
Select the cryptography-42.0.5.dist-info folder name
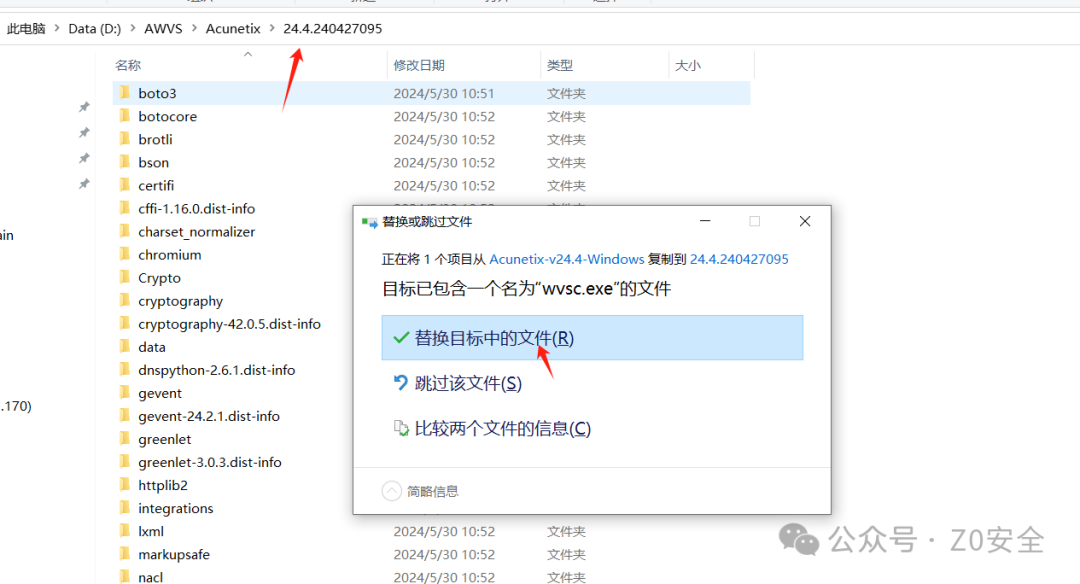click(229, 324)
